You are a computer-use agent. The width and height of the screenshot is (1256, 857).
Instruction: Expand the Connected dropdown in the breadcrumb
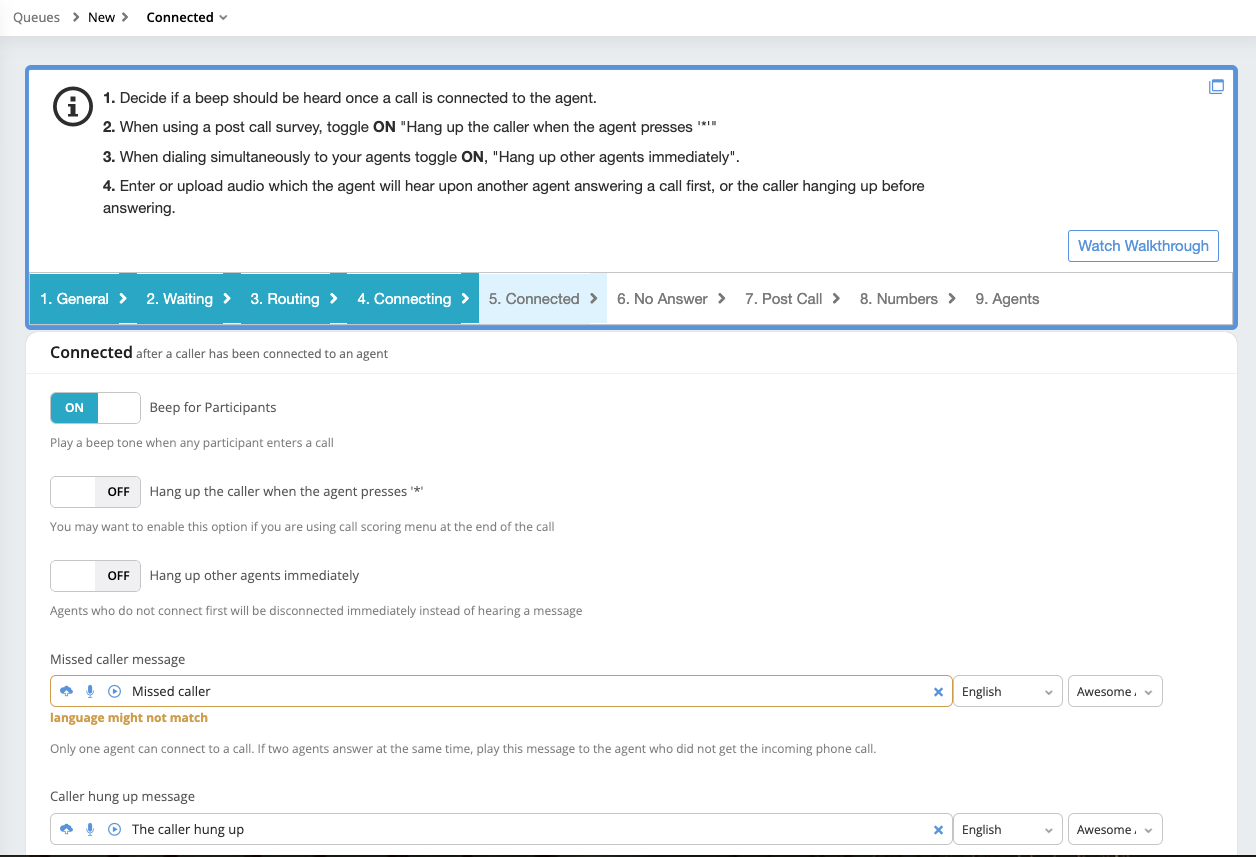(x=225, y=17)
